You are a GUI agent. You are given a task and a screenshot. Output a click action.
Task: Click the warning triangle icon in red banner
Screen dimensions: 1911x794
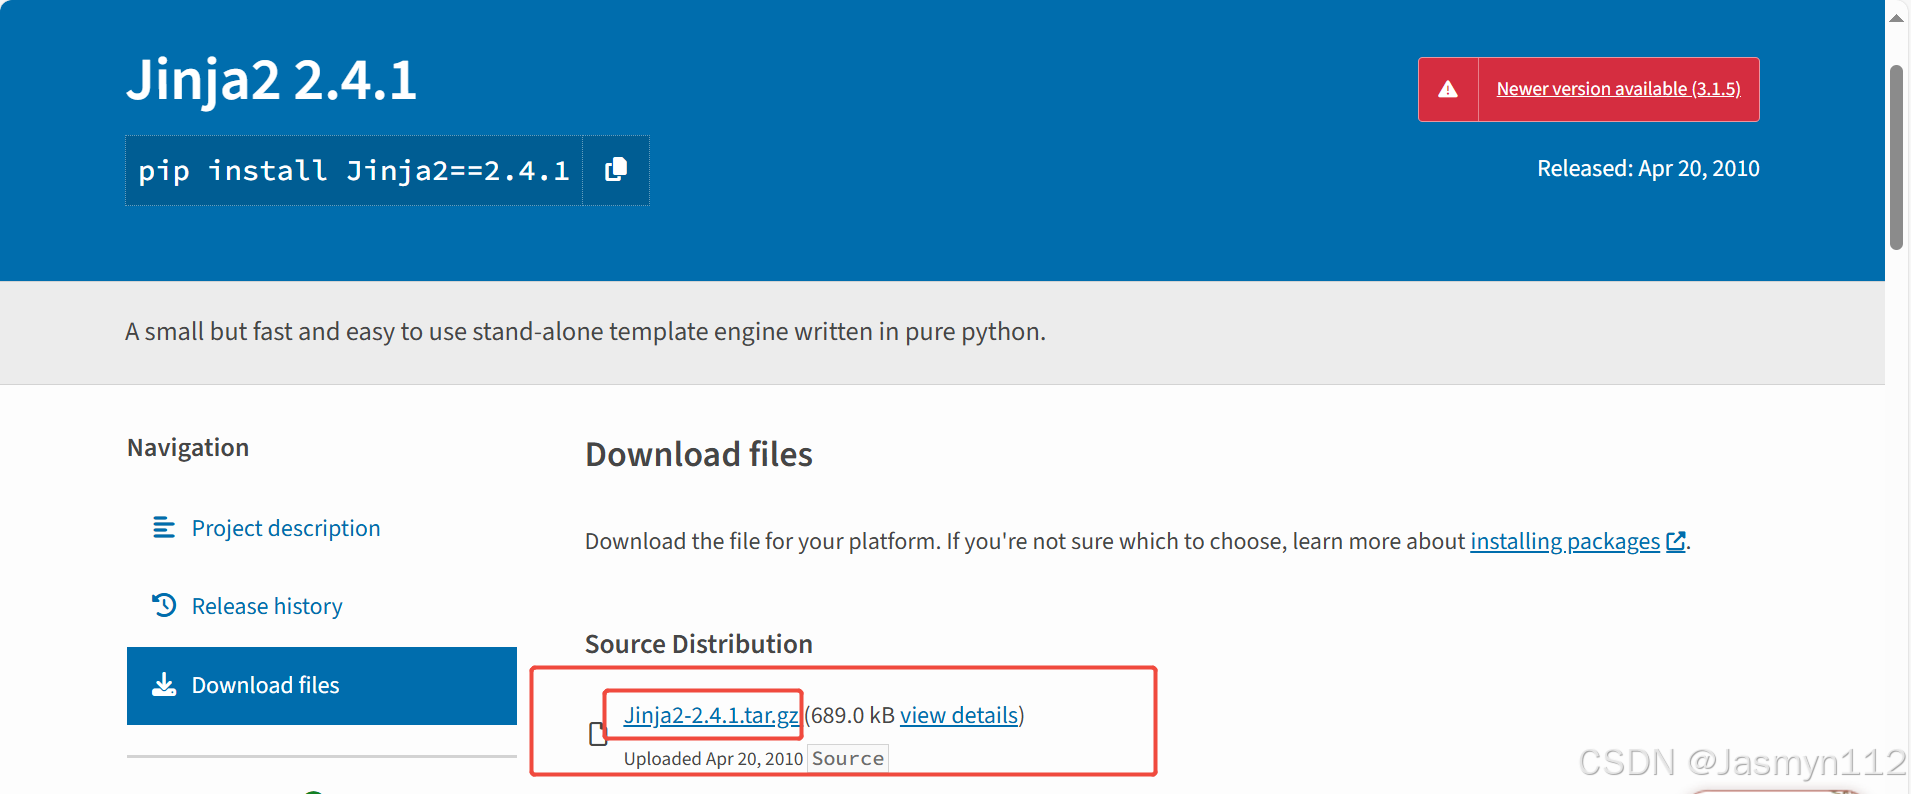(1448, 90)
